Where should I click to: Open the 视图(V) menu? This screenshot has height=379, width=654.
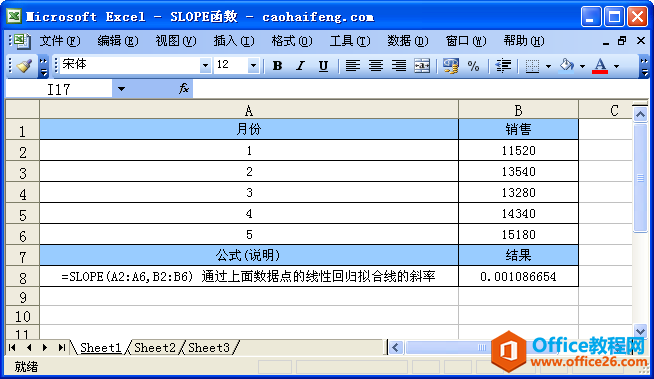(x=176, y=41)
